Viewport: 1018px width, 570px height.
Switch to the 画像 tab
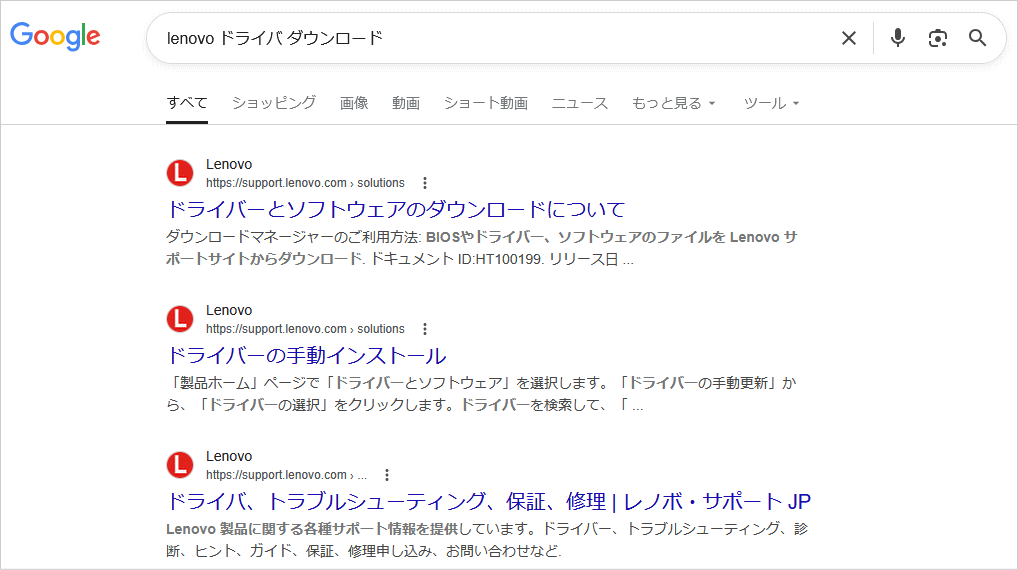(x=354, y=103)
